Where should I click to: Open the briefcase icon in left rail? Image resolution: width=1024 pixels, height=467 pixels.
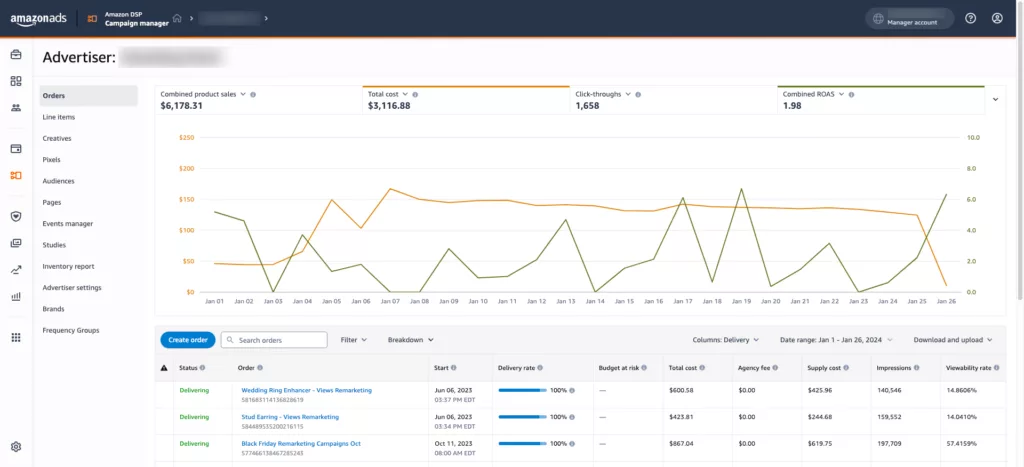(x=16, y=55)
